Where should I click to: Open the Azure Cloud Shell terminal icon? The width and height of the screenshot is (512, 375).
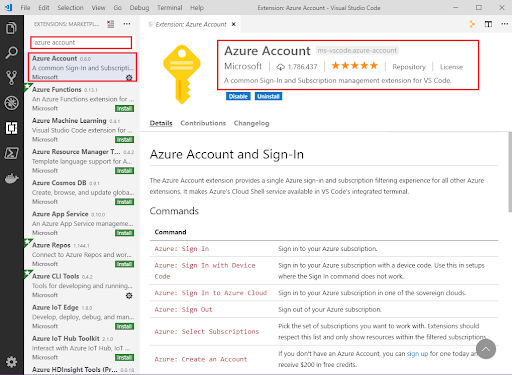(11, 153)
